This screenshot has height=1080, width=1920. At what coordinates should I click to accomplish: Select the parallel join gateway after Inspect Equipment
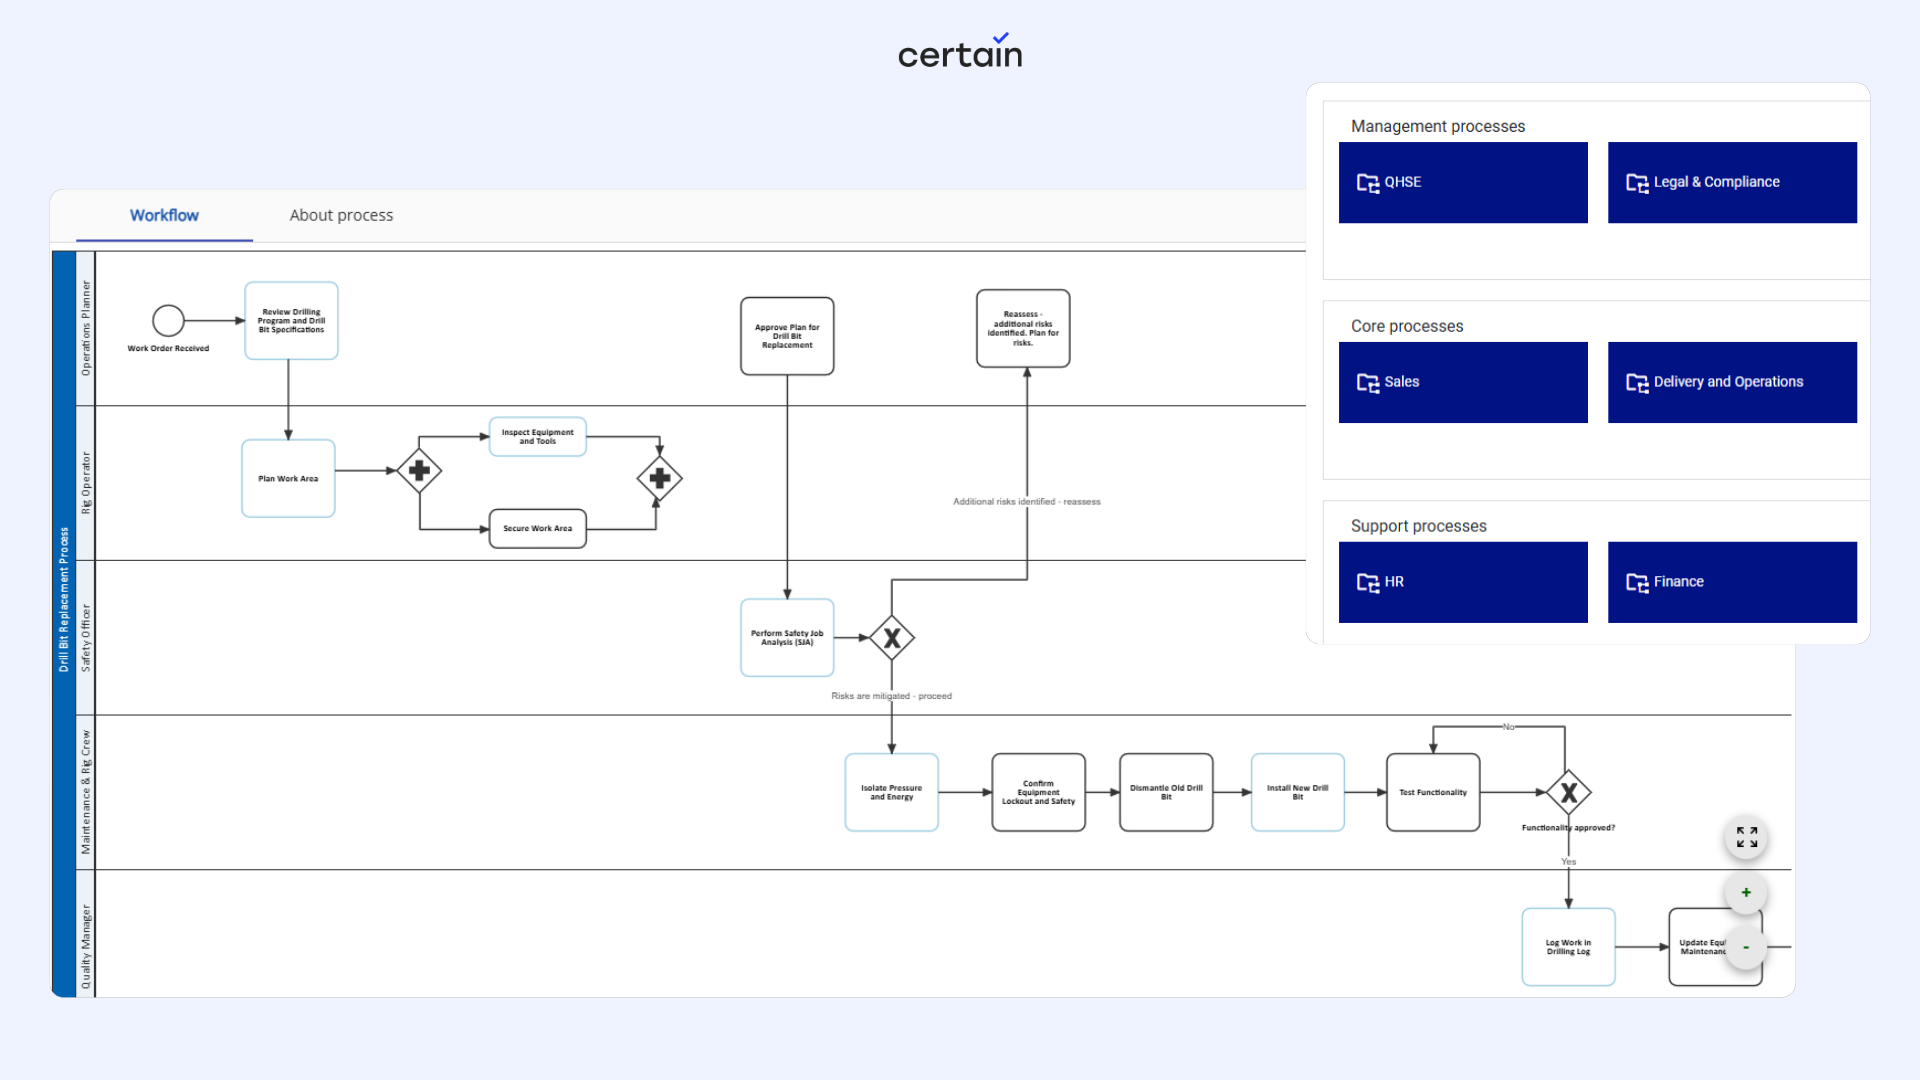(x=659, y=478)
